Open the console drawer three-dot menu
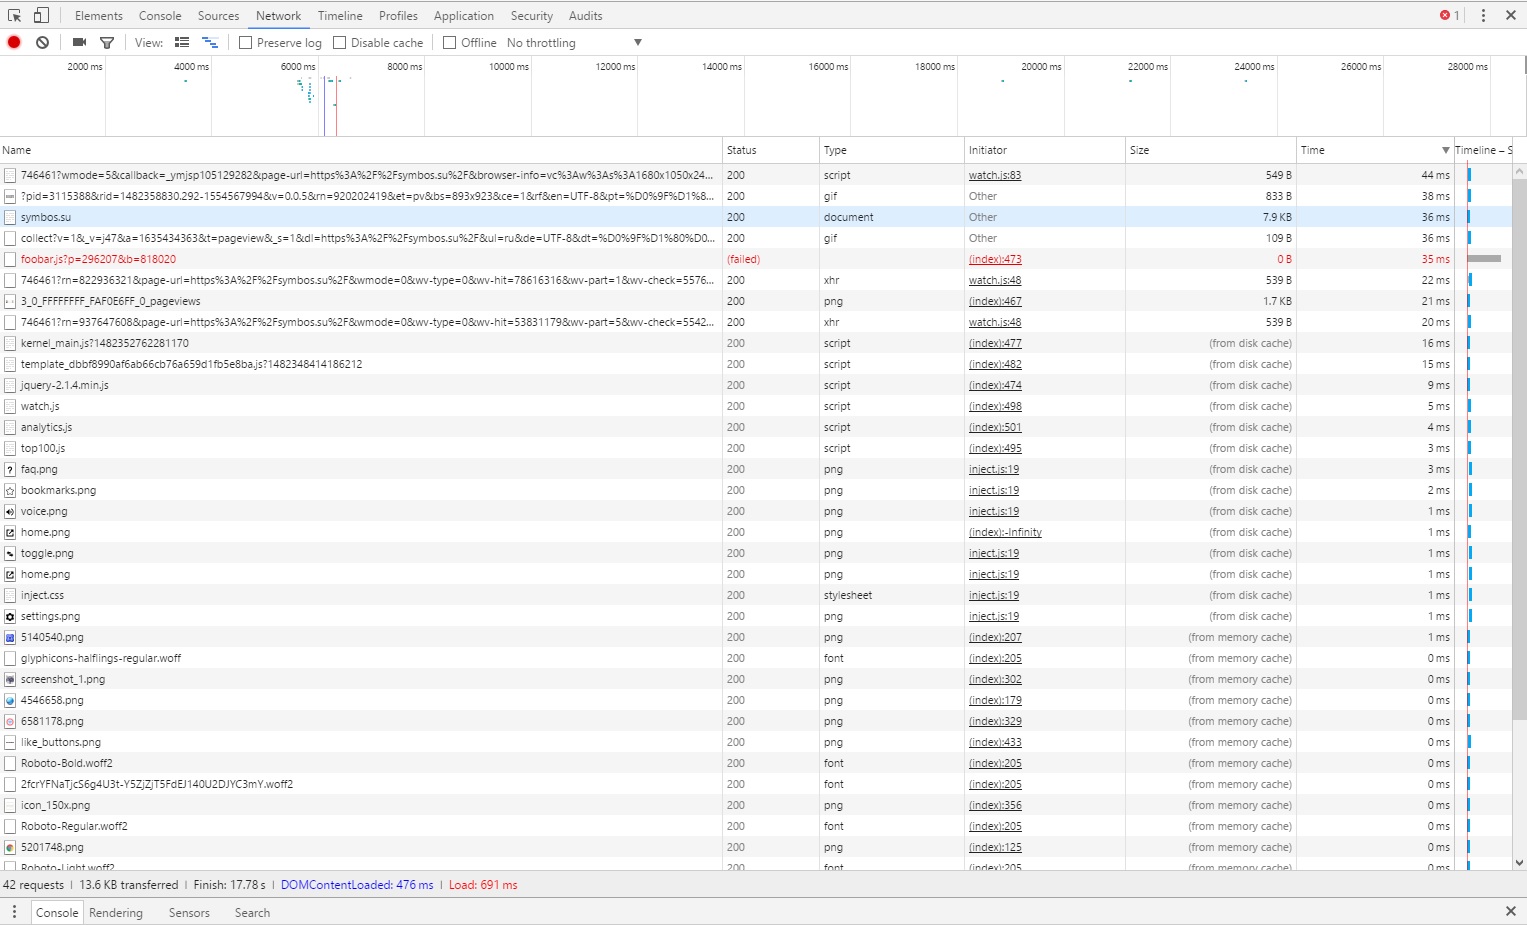This screenshot has height=925, width=1527. [x=14, y=912]
